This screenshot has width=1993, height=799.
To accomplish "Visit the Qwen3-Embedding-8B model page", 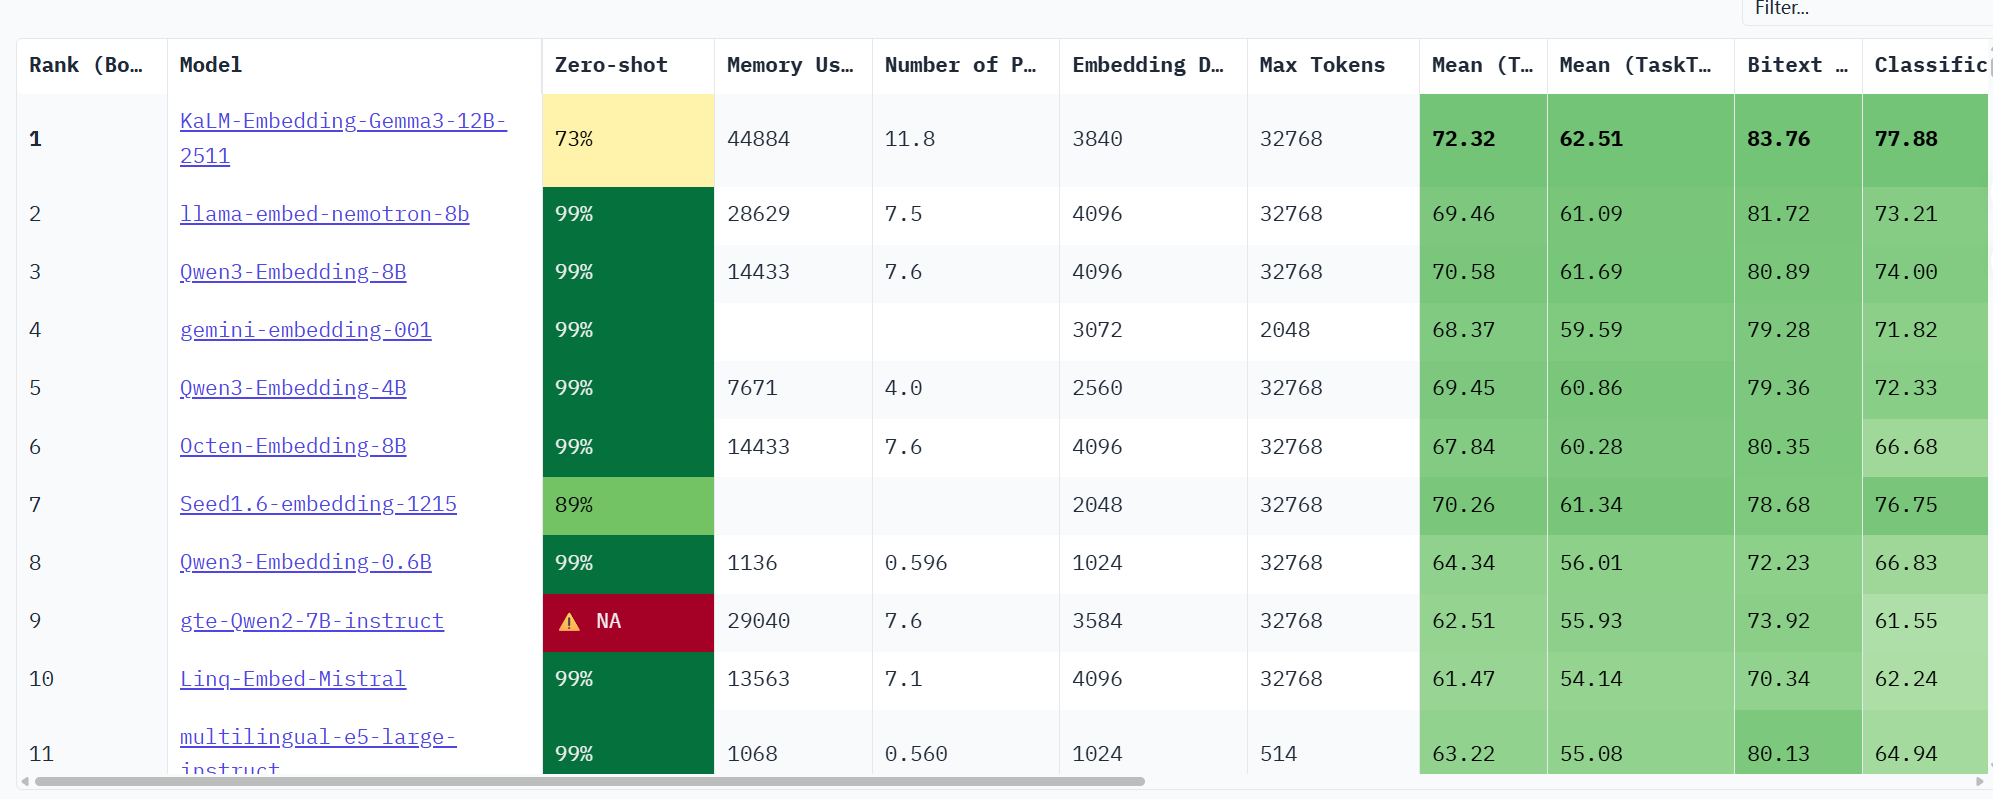I will pyautogui.click(x=292, y=272).
